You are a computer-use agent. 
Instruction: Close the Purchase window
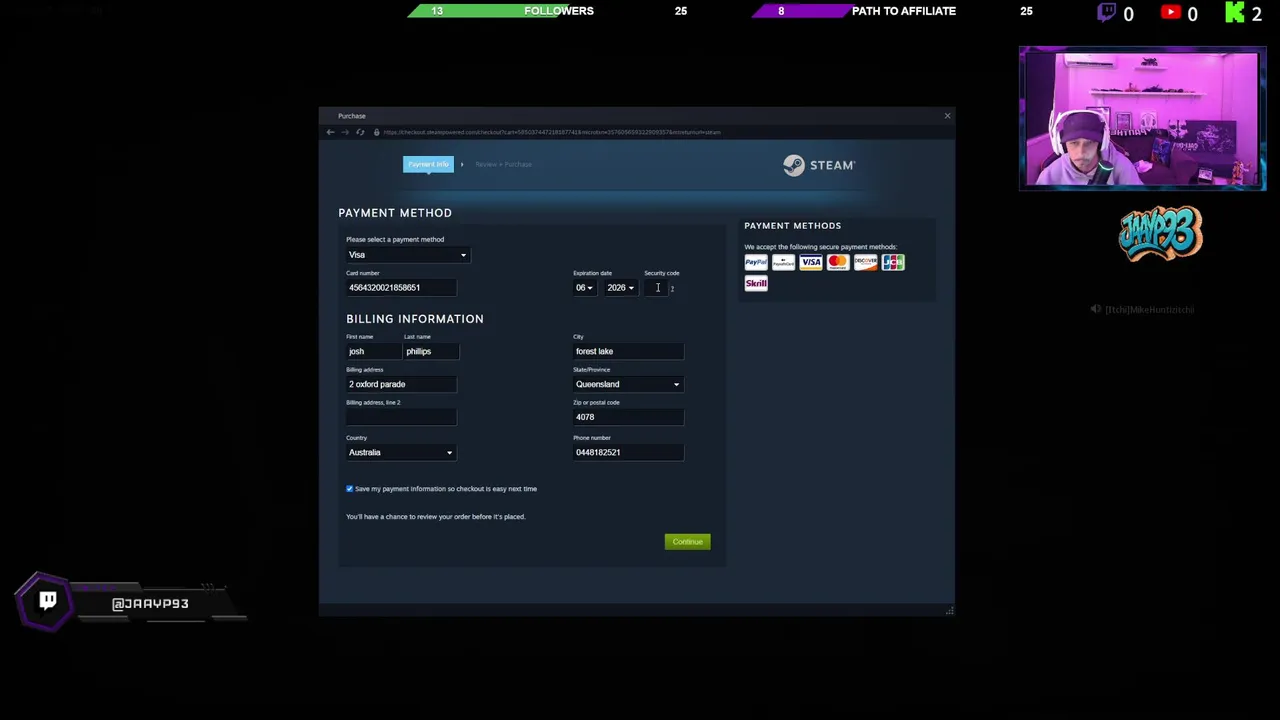point(947,116)
